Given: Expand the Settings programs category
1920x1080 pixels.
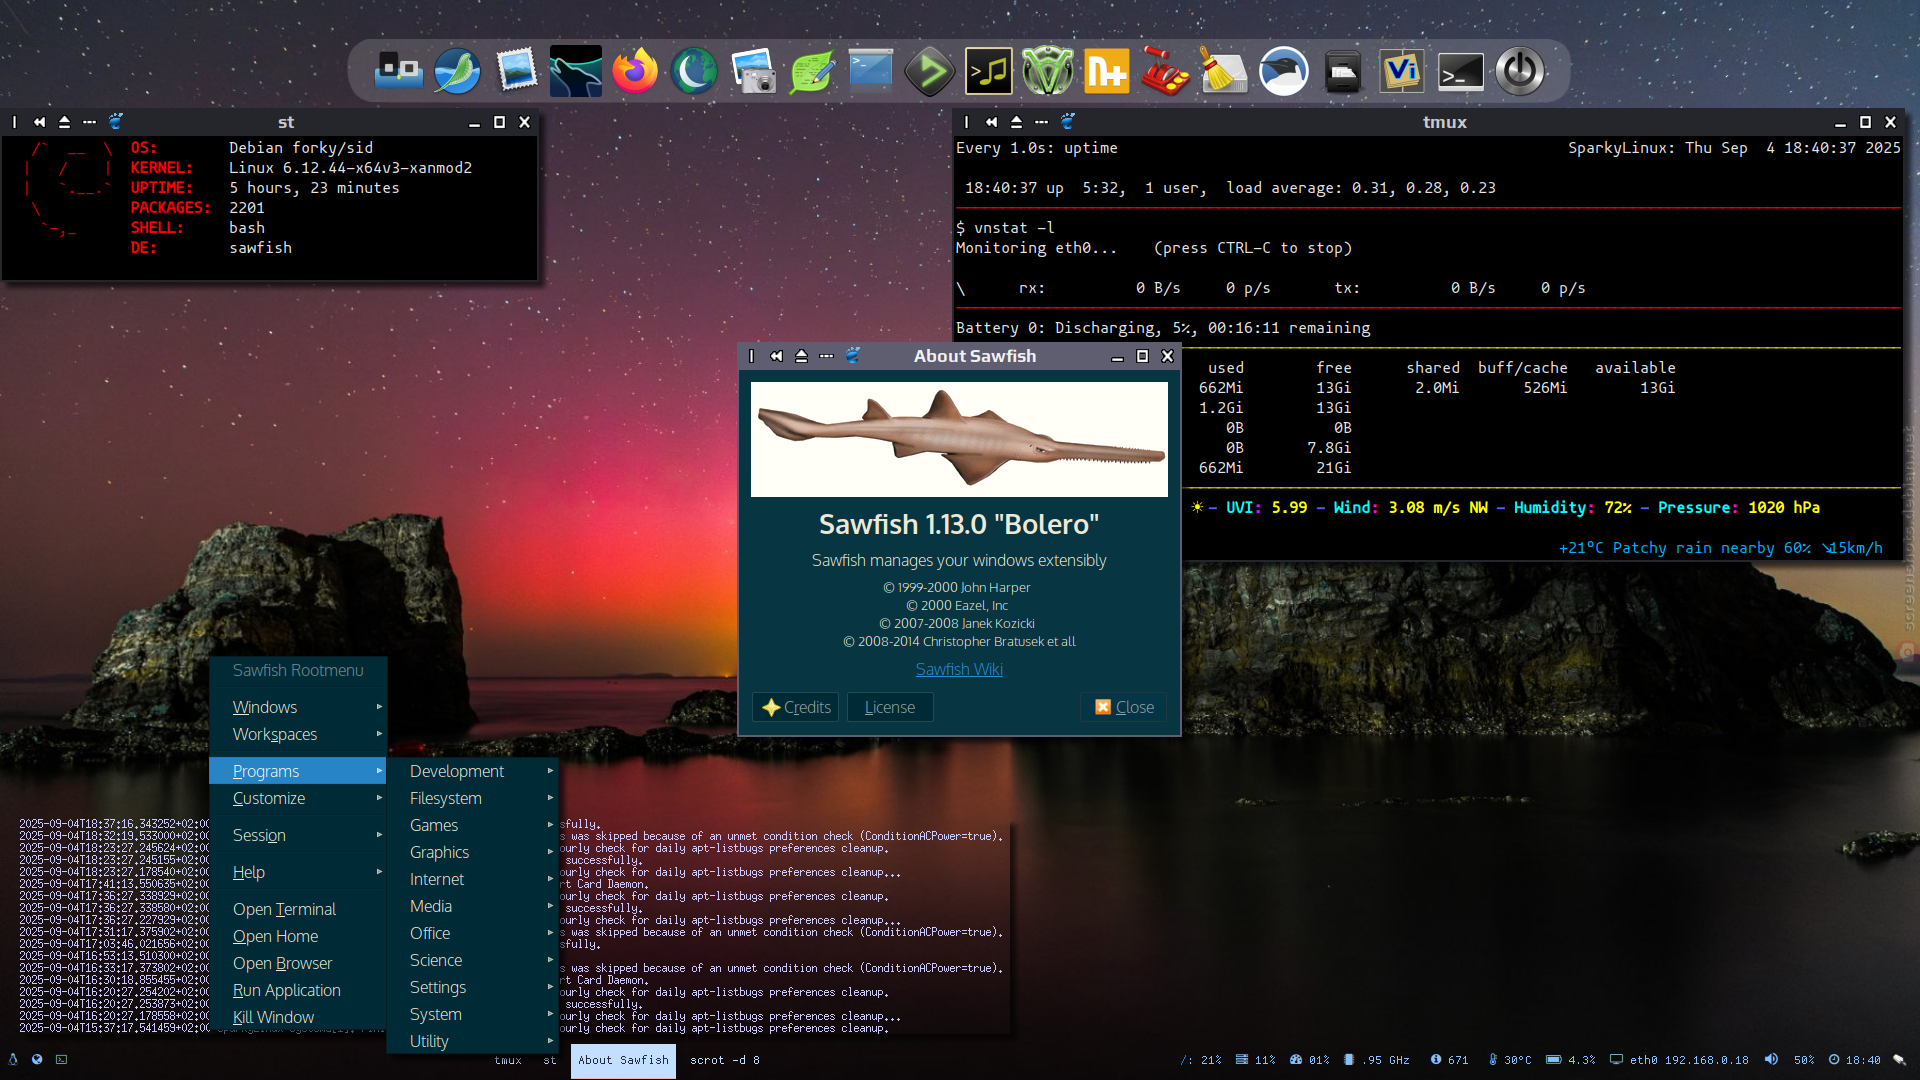Looking at the screenshot, I should (x=472, y=987).
